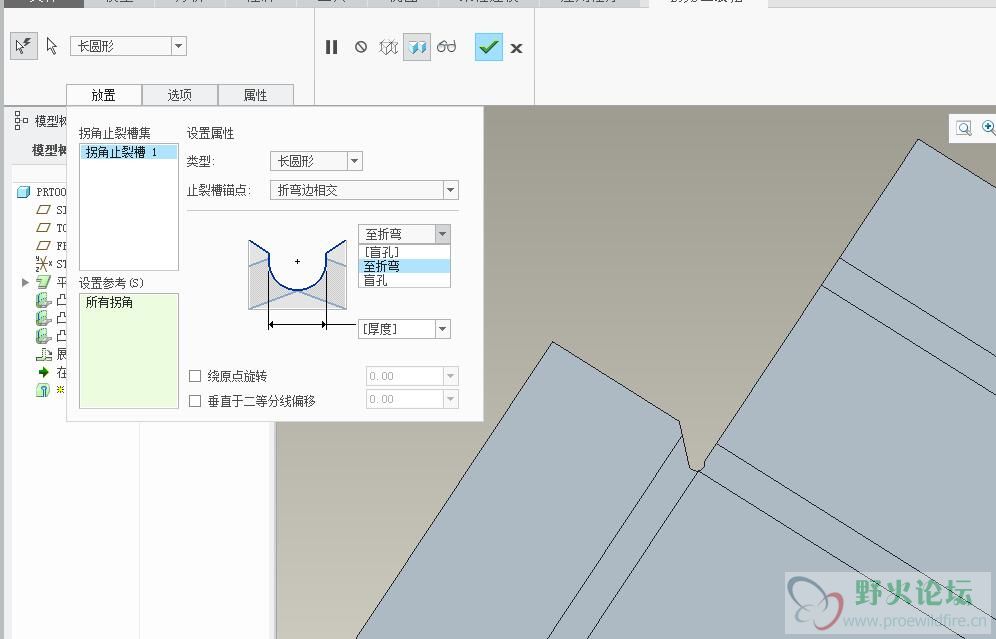Select 拐角止裂槽 1 in the relief set list
This screenshot has width=996, height=639.
pyautogui.click(x=128, y=152)
